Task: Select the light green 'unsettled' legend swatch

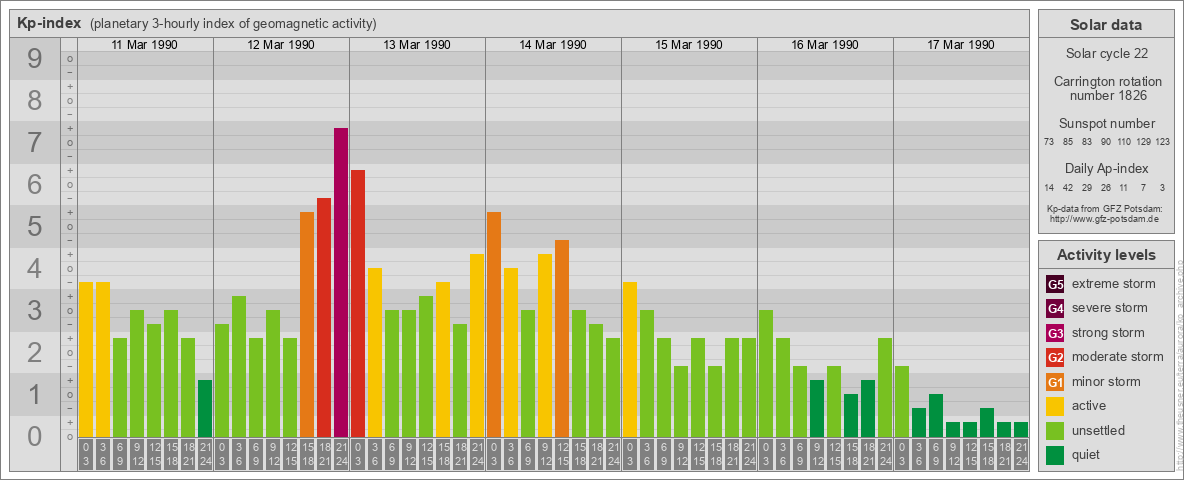Action: 1055,430
